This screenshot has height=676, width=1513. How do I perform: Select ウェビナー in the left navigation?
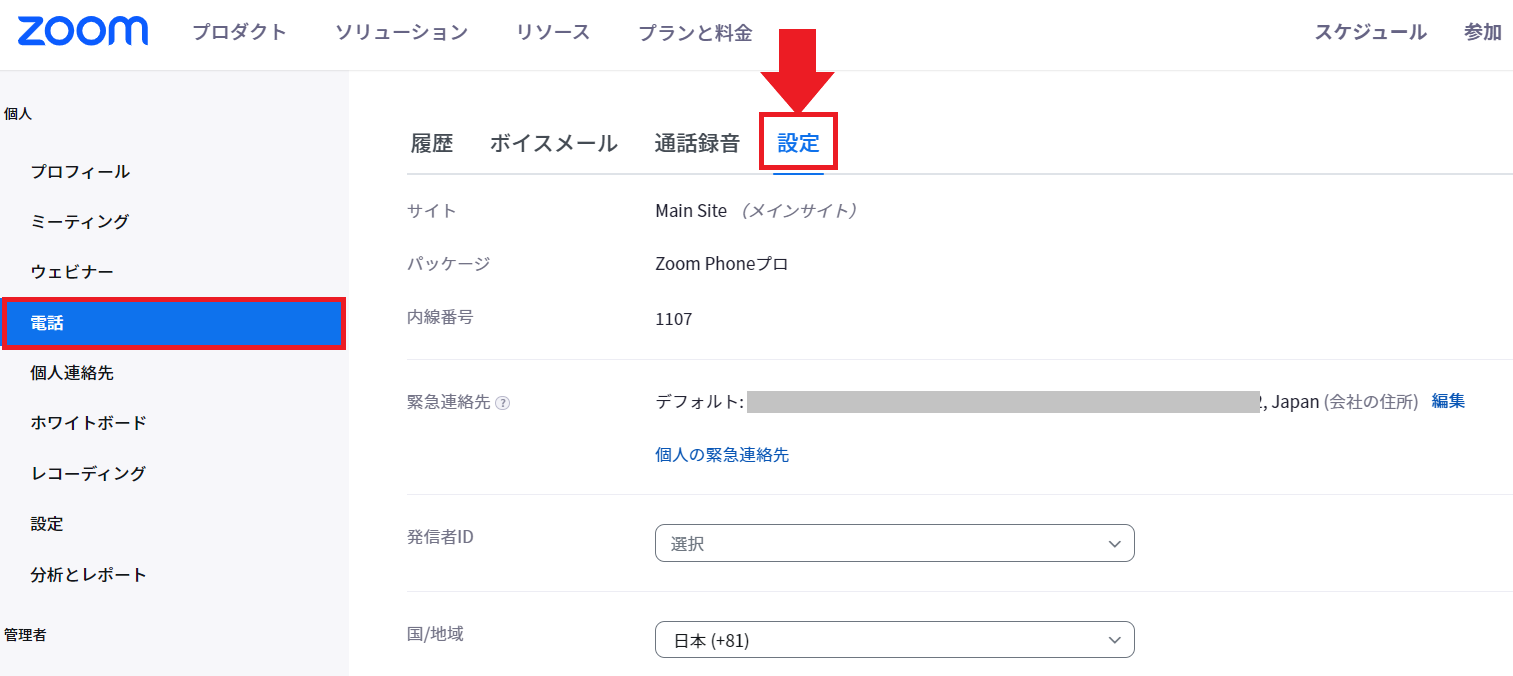pyautogui.click(x=72, y=272)
